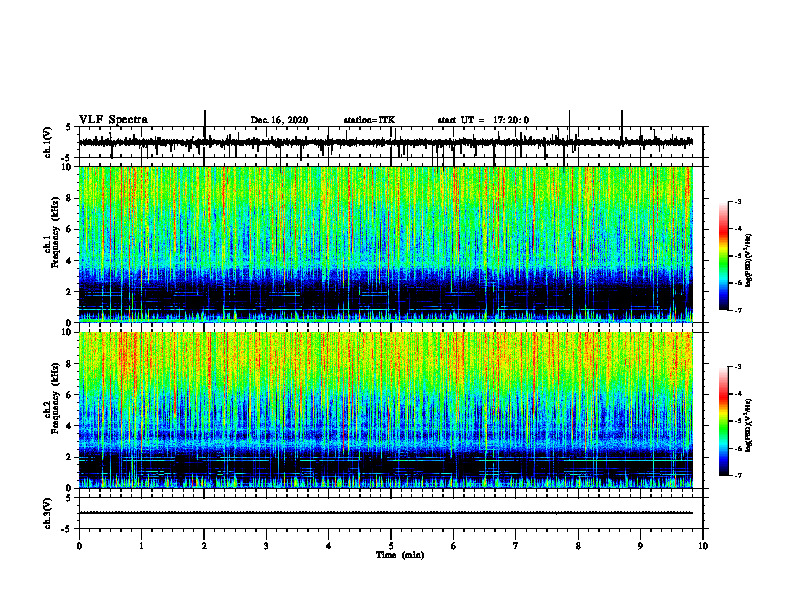This screenshot has height=612, width=792.
Task: Click the ch.2 spectrogram color bar
Action: 723,421
